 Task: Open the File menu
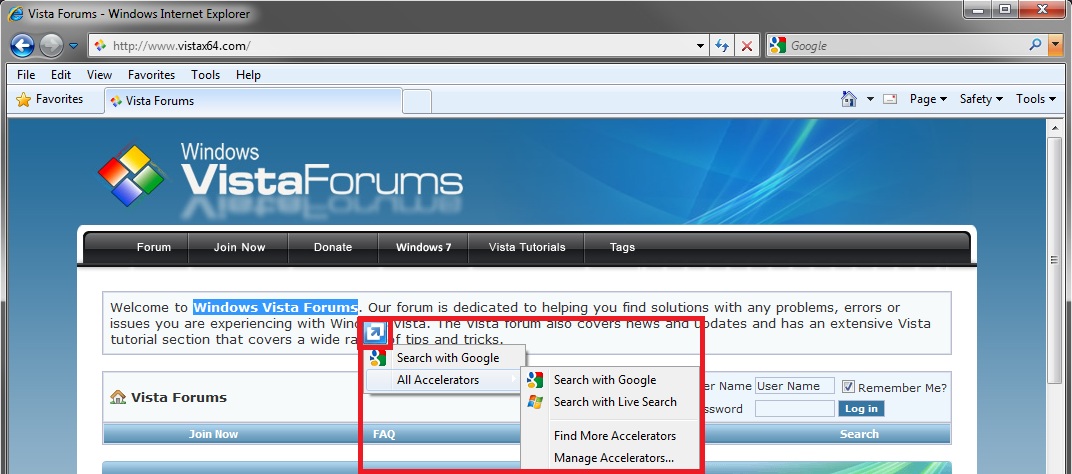click(26, 75)
